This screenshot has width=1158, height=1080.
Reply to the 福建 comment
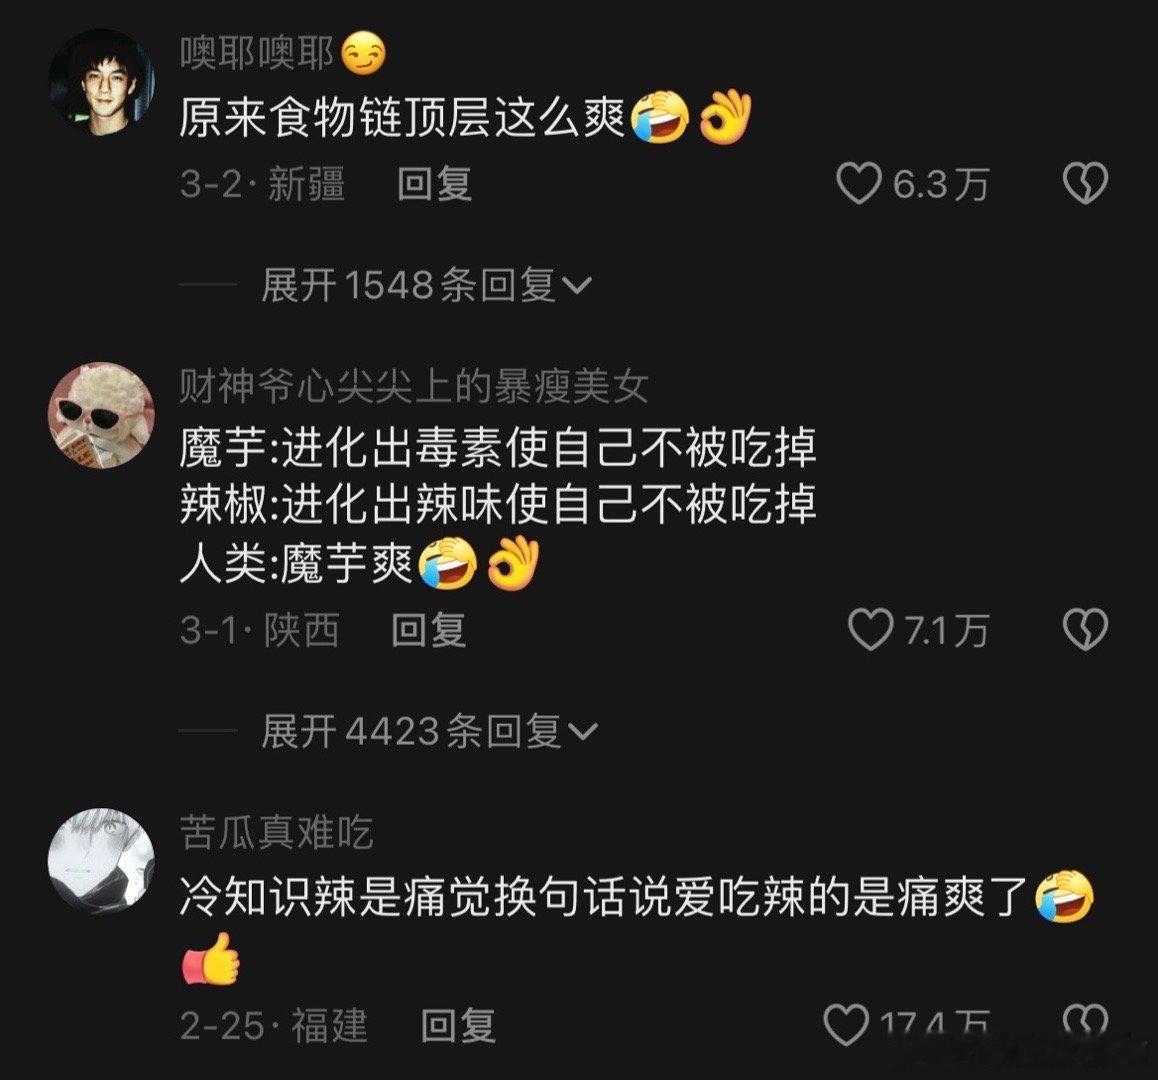click(458, 1025)
